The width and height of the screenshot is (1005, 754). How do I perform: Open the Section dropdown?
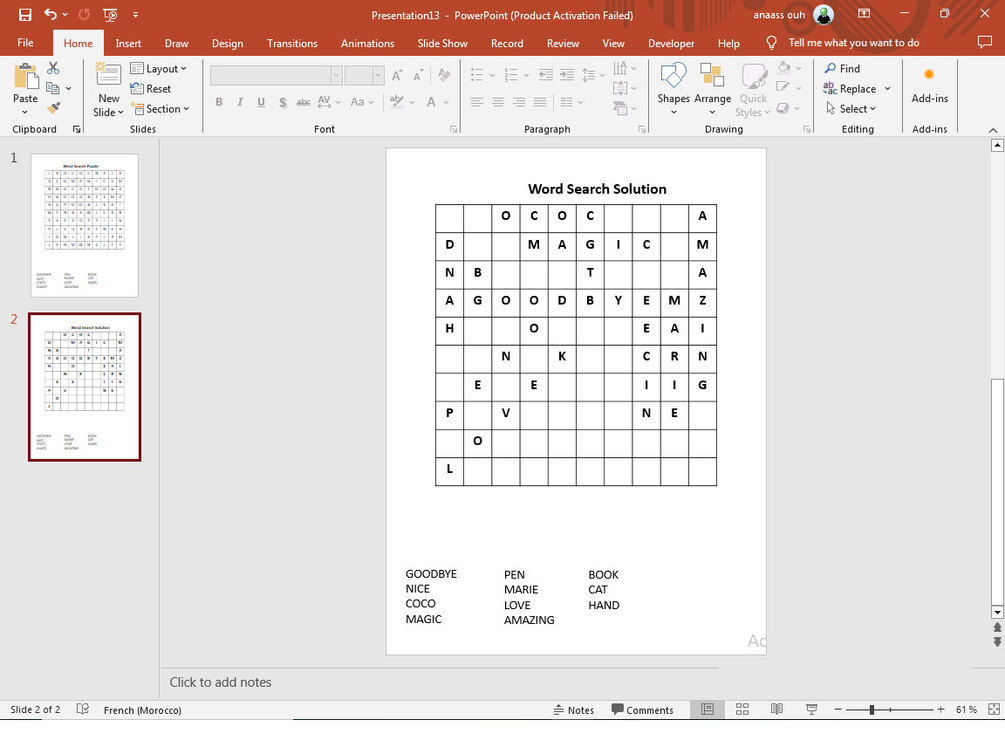[160, 109]
